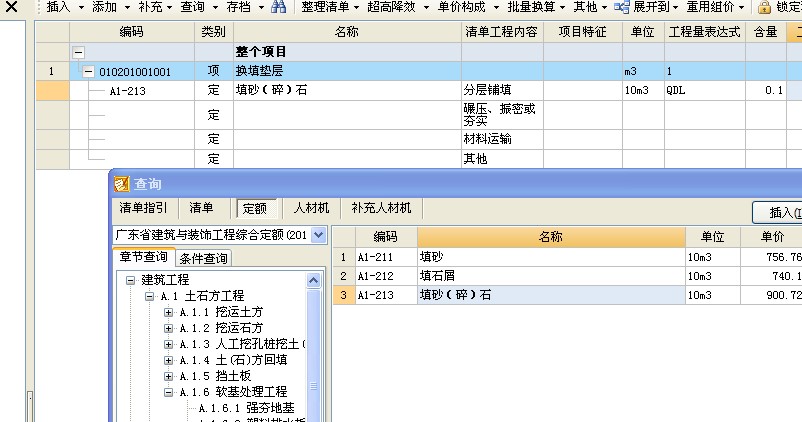
Task: Collapse the A.1 土石方工程 node
Action: tap(149, 296)
